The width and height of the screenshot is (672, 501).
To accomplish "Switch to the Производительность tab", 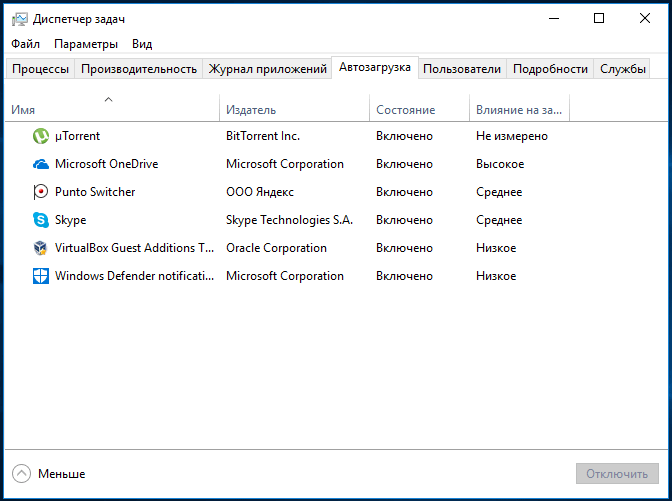I will pyautogui.click(x=139, y=69).
